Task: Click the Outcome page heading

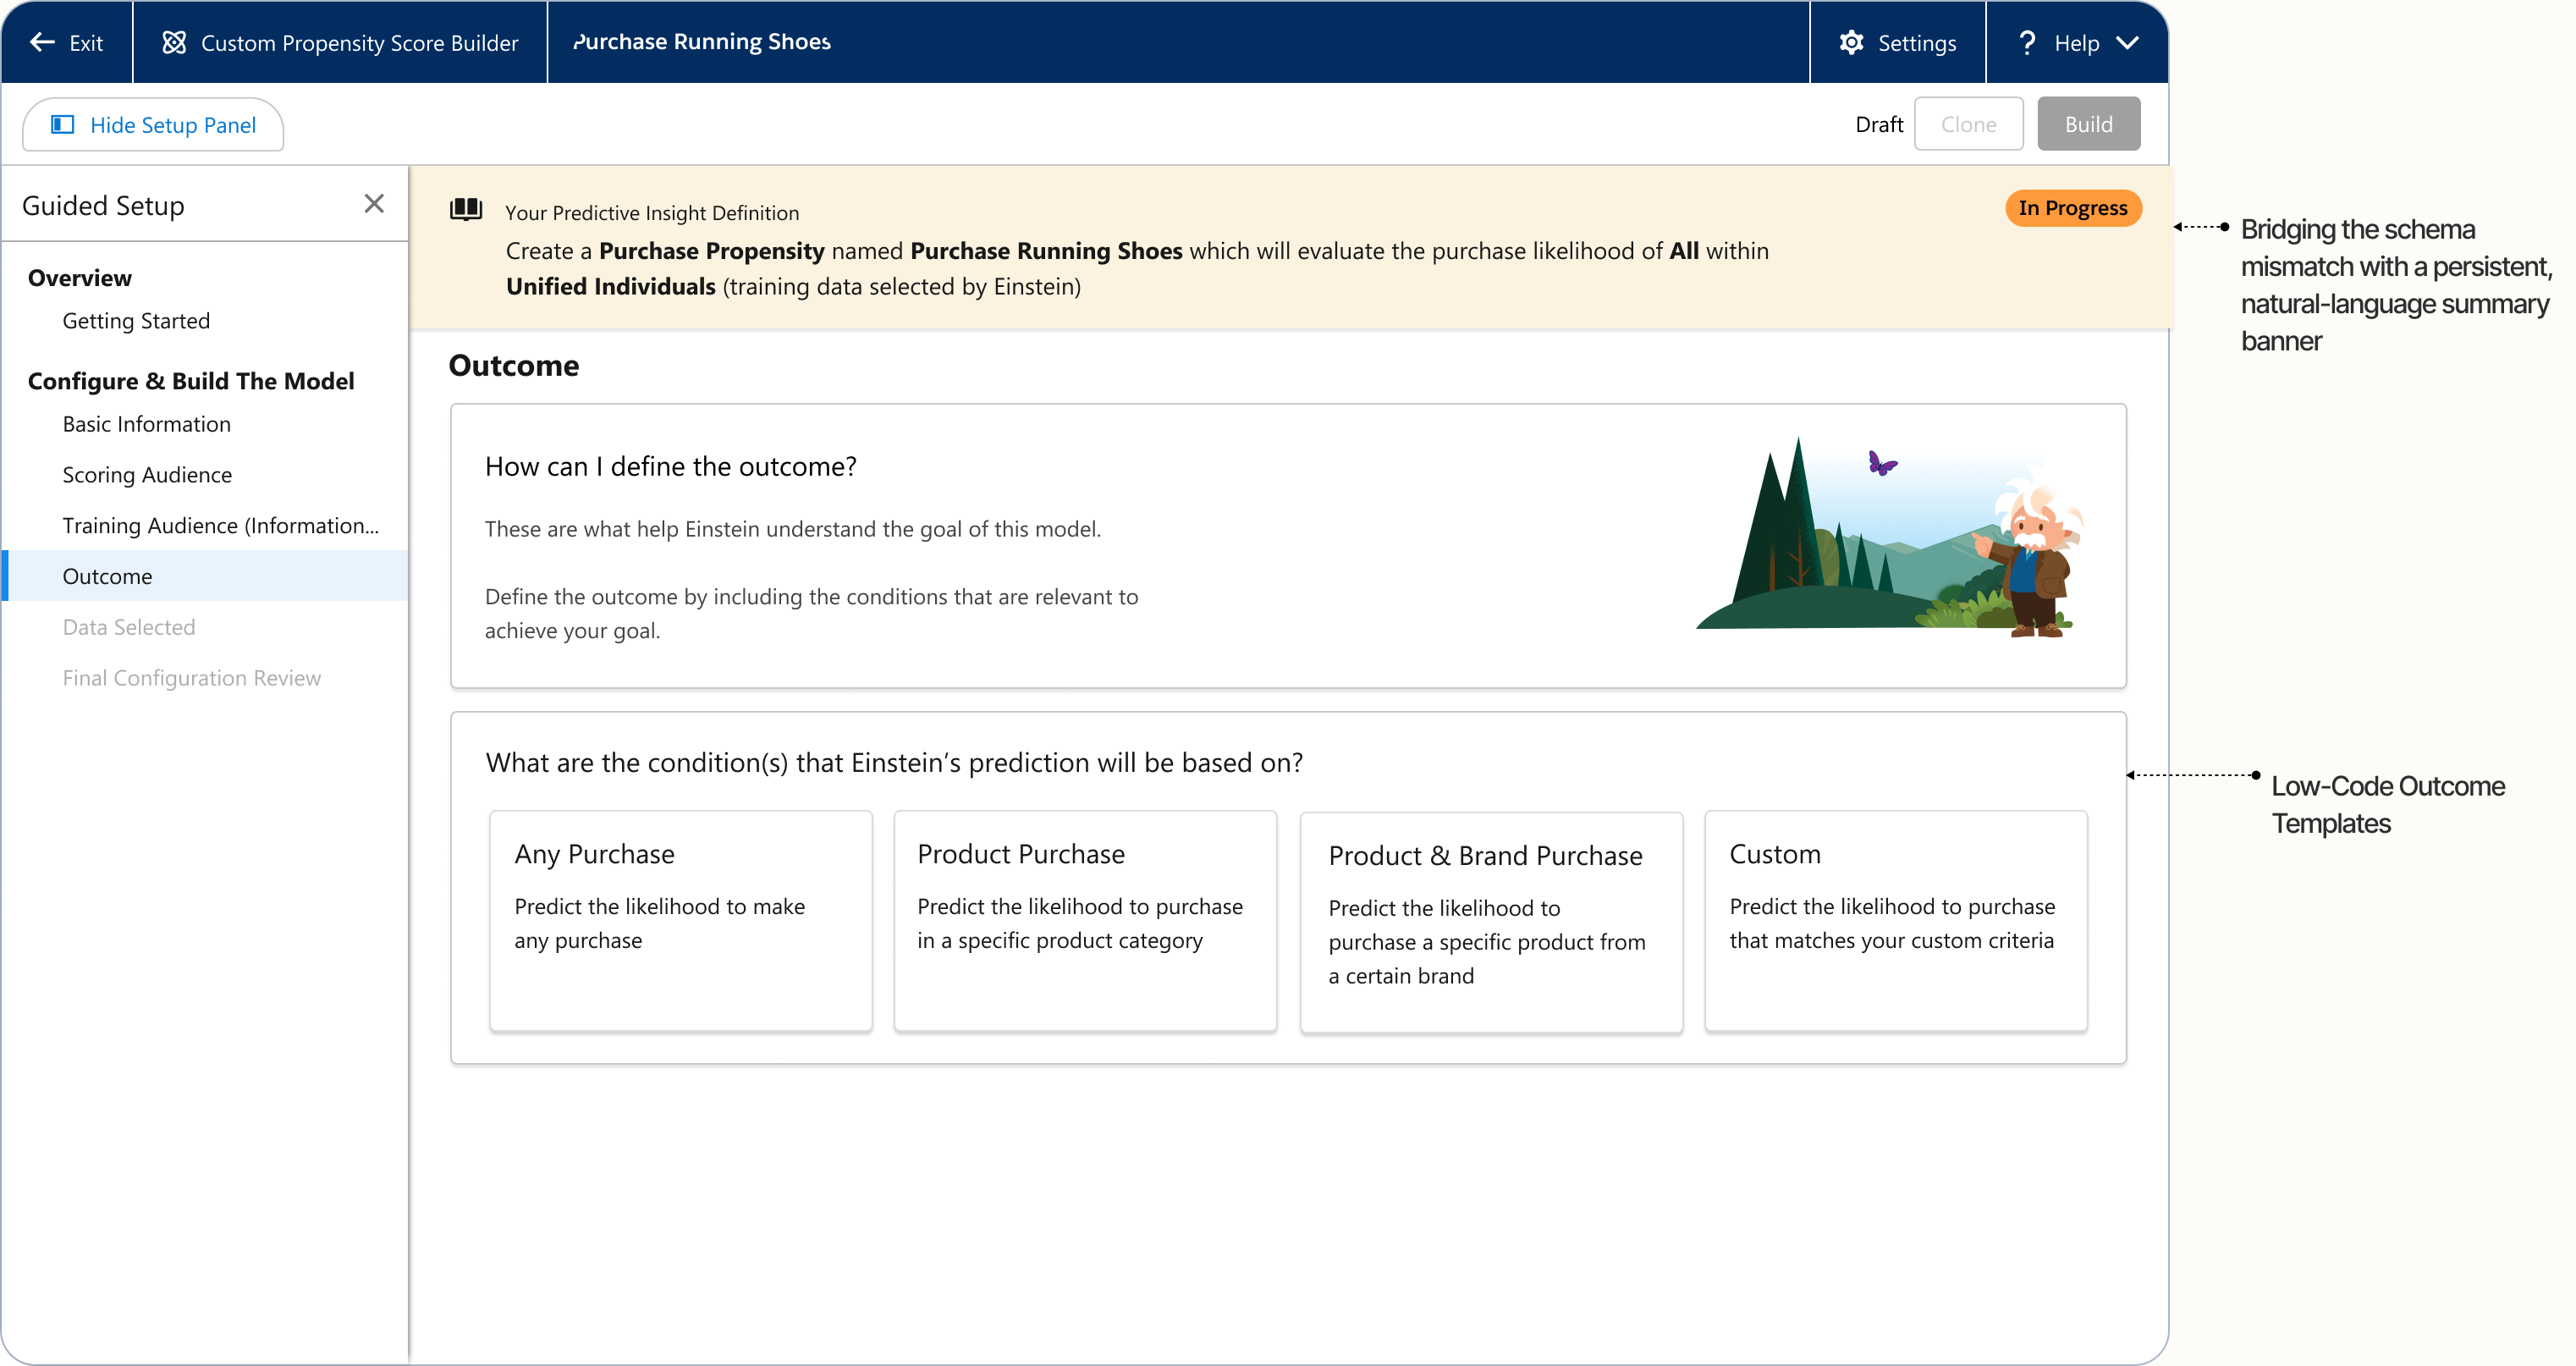Action: pos(514,366)
